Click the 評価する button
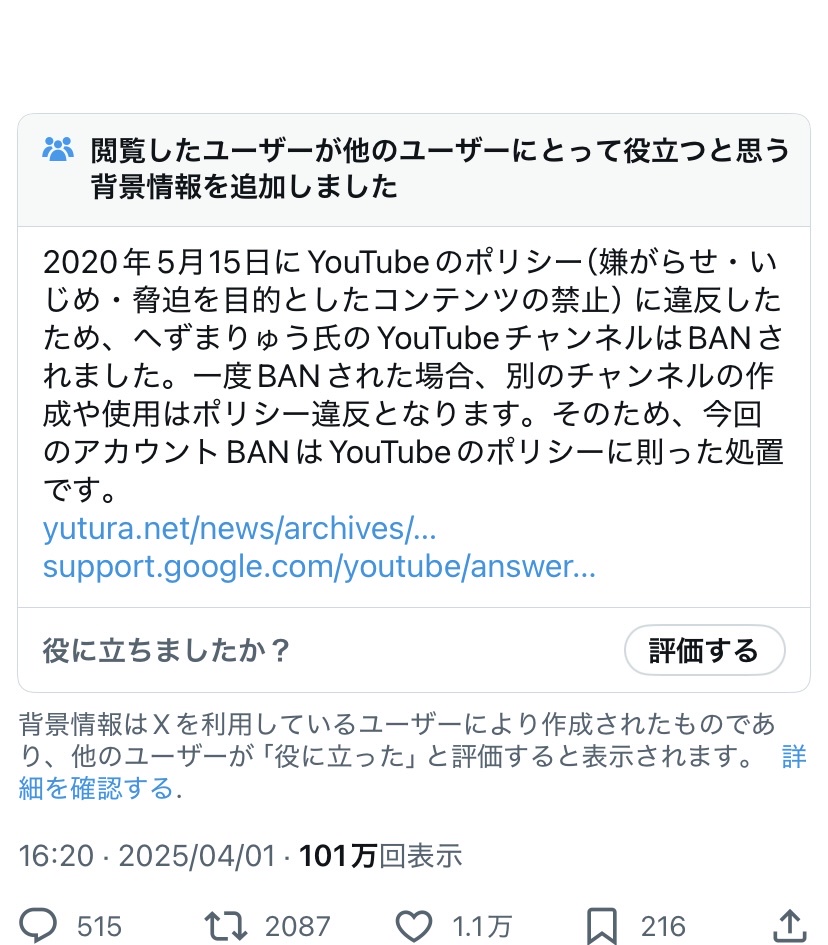The width and height of the screenshot is (828, 945). (x=704, y=650)
